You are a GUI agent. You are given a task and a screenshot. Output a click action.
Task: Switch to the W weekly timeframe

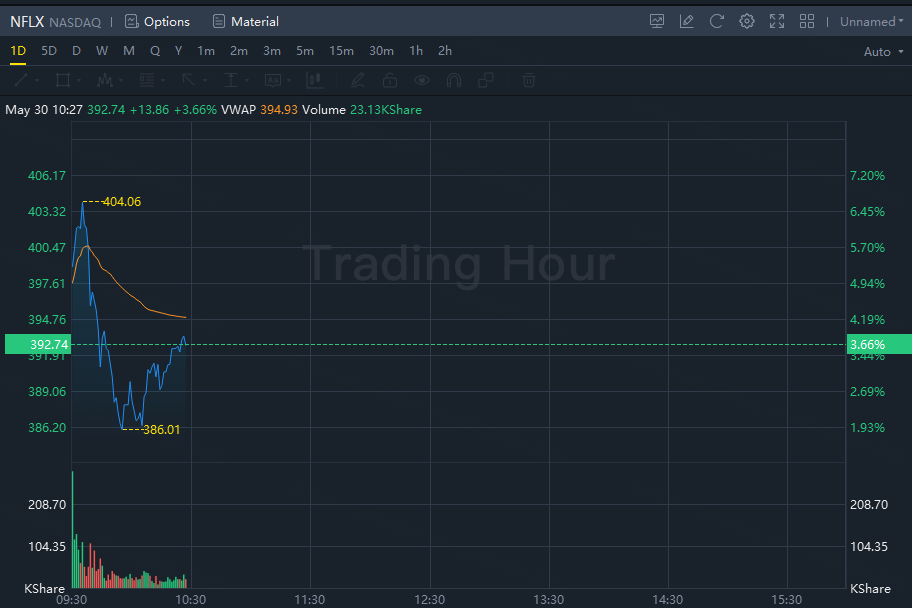pos(102,51)
